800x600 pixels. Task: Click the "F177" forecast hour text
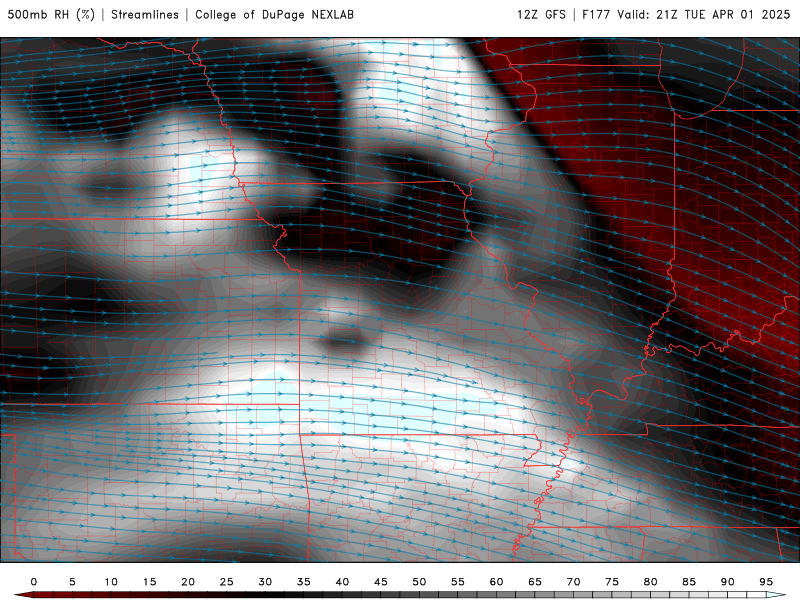(596, 15)
